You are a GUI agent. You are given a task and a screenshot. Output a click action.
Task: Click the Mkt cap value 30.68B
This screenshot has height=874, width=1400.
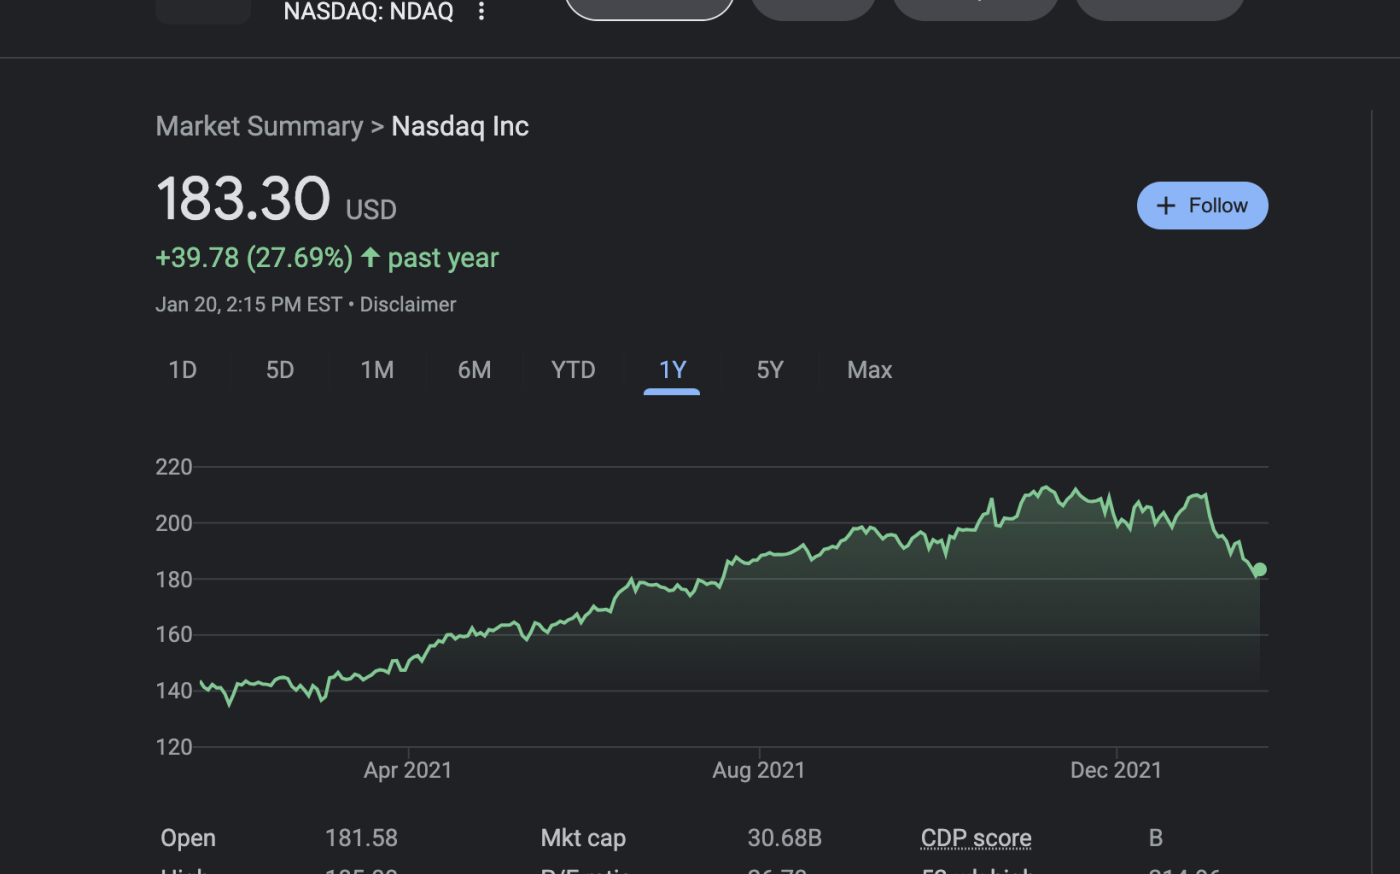[x=785, y=838]
